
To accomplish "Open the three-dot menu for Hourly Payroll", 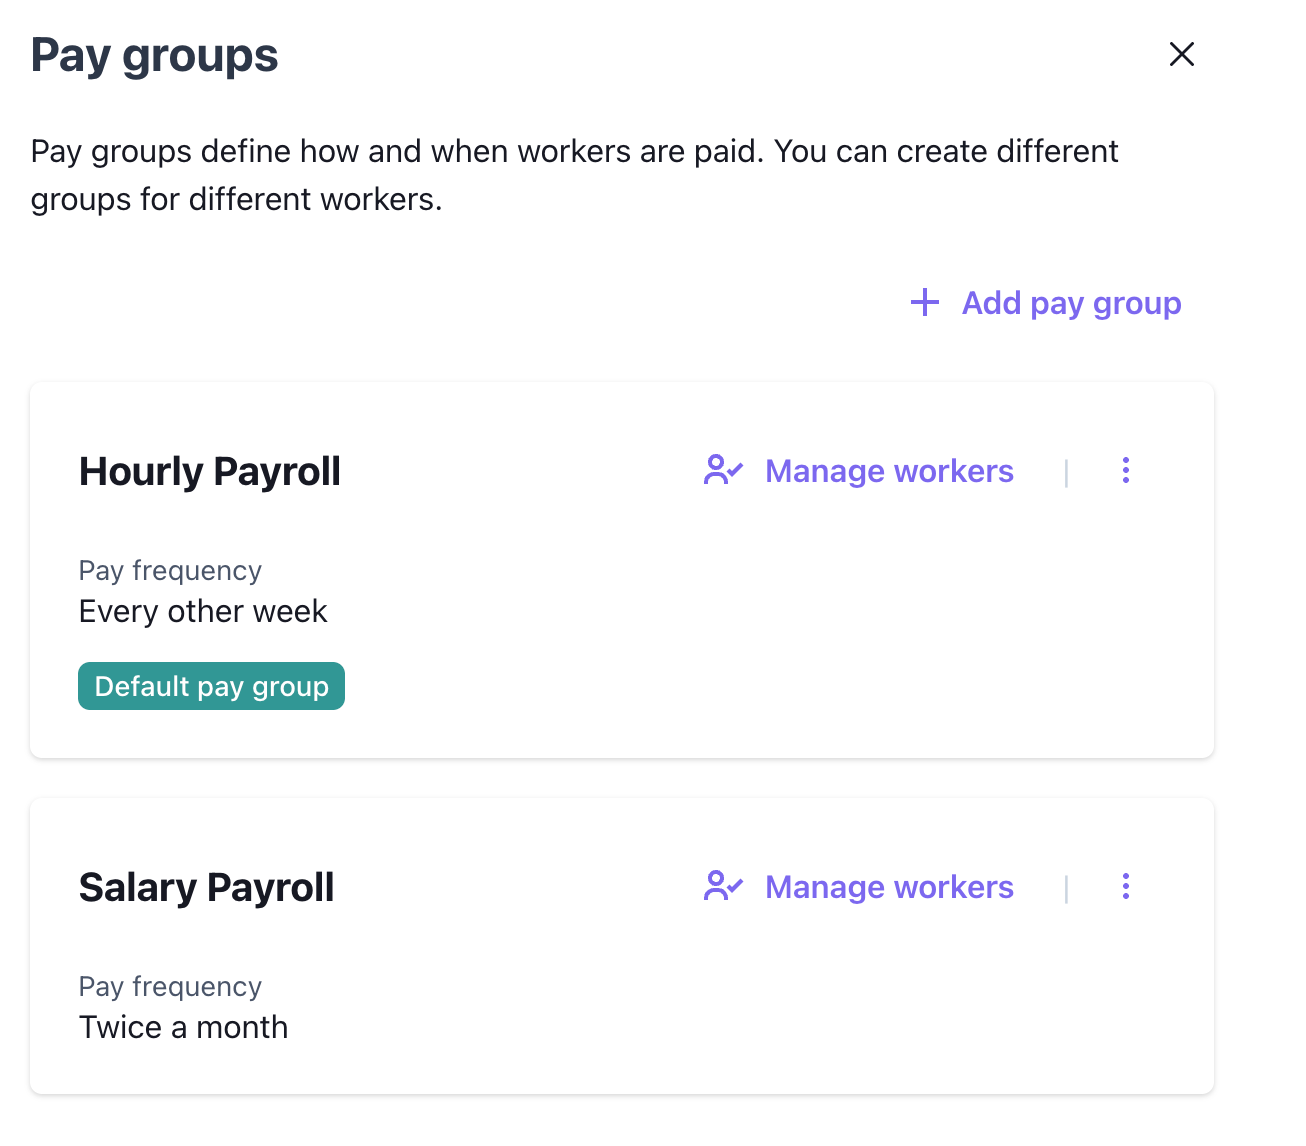I will (x=1125, y=470).
